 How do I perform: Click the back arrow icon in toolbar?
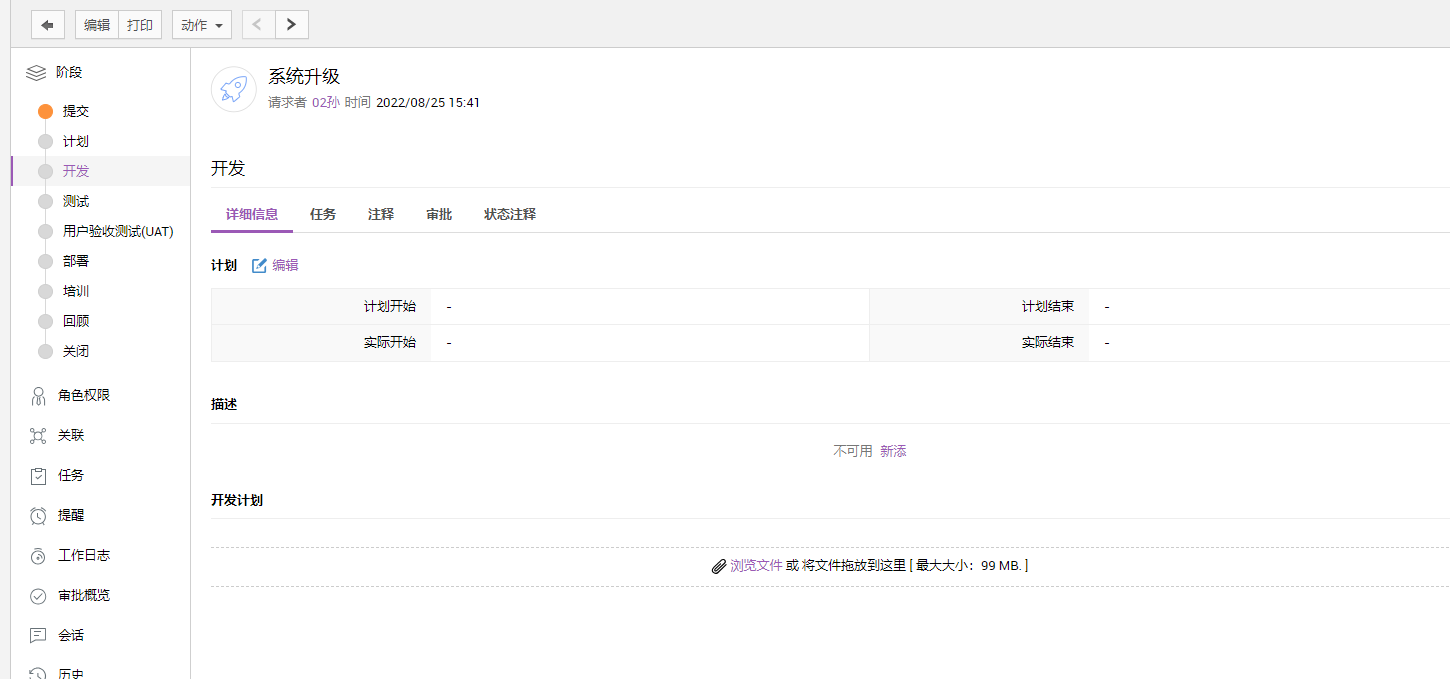pyautogui.click(x=47, y=25)
